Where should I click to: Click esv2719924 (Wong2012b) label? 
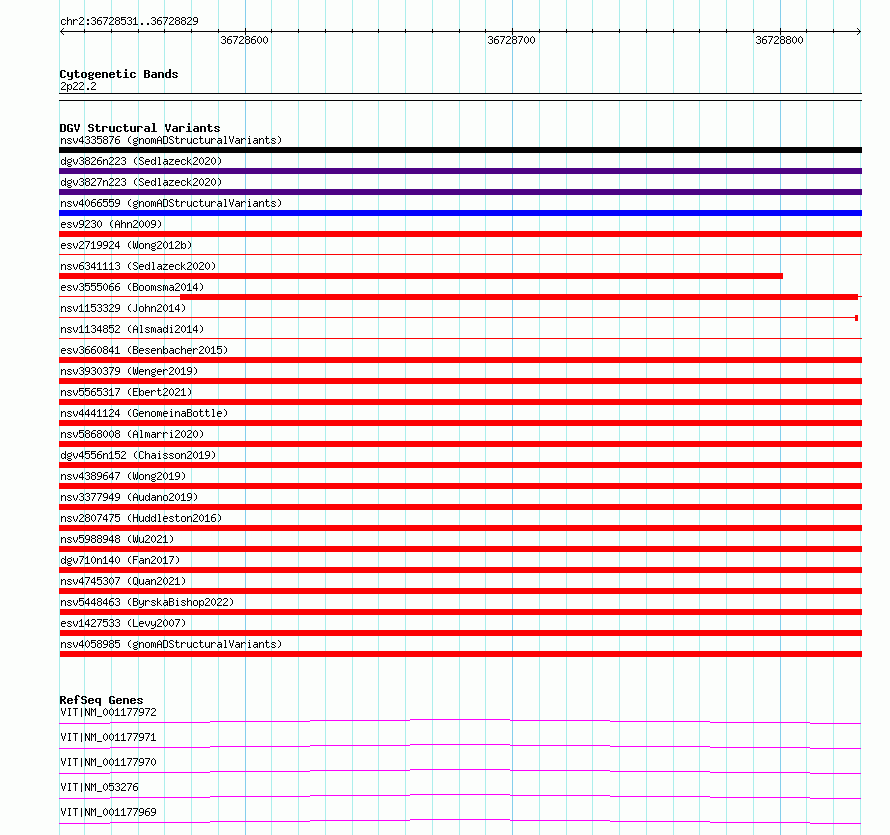(126, 245)
